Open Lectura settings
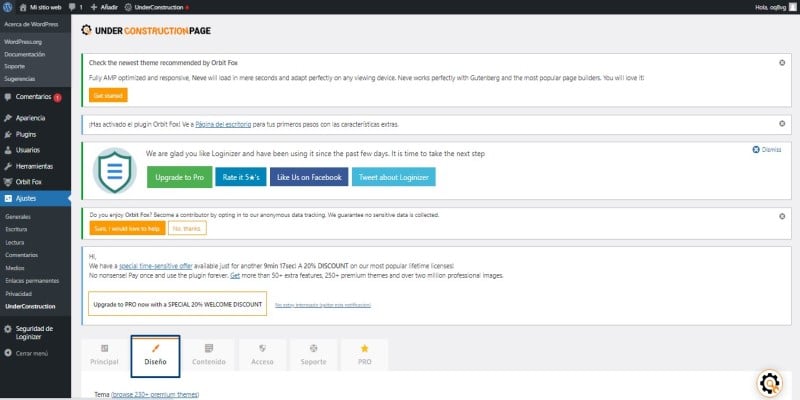The width and height of the screenshot is (800, 400). [15, 242]
